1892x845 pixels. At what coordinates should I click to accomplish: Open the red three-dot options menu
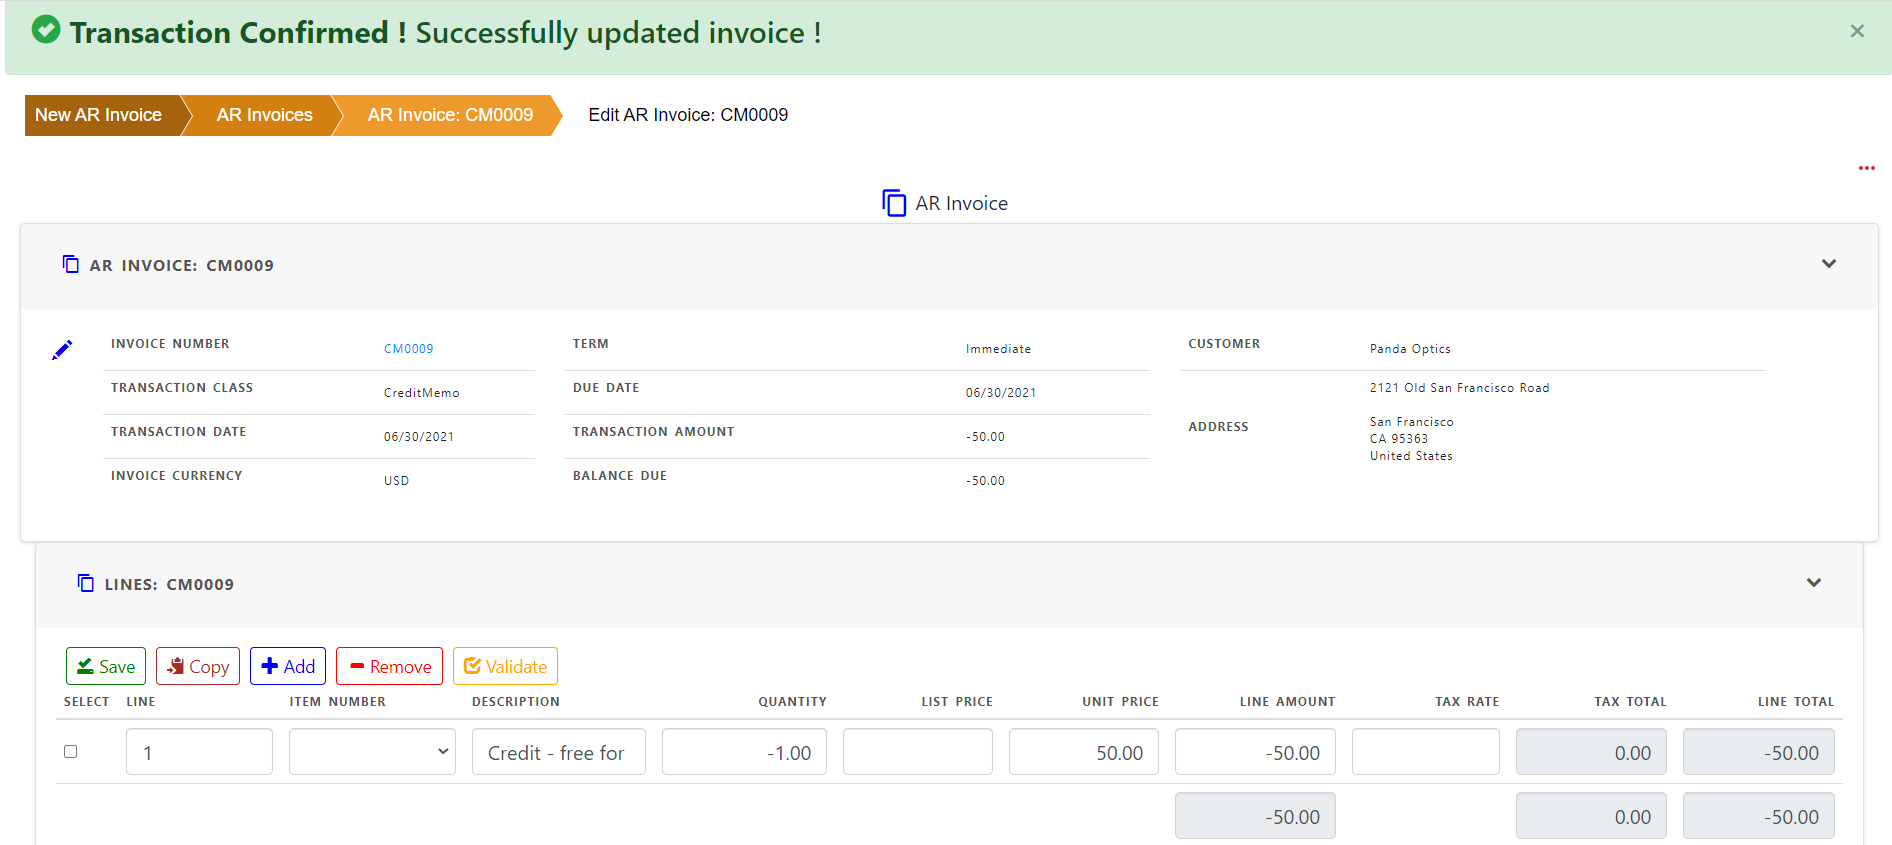click(x=1866, y=168)
